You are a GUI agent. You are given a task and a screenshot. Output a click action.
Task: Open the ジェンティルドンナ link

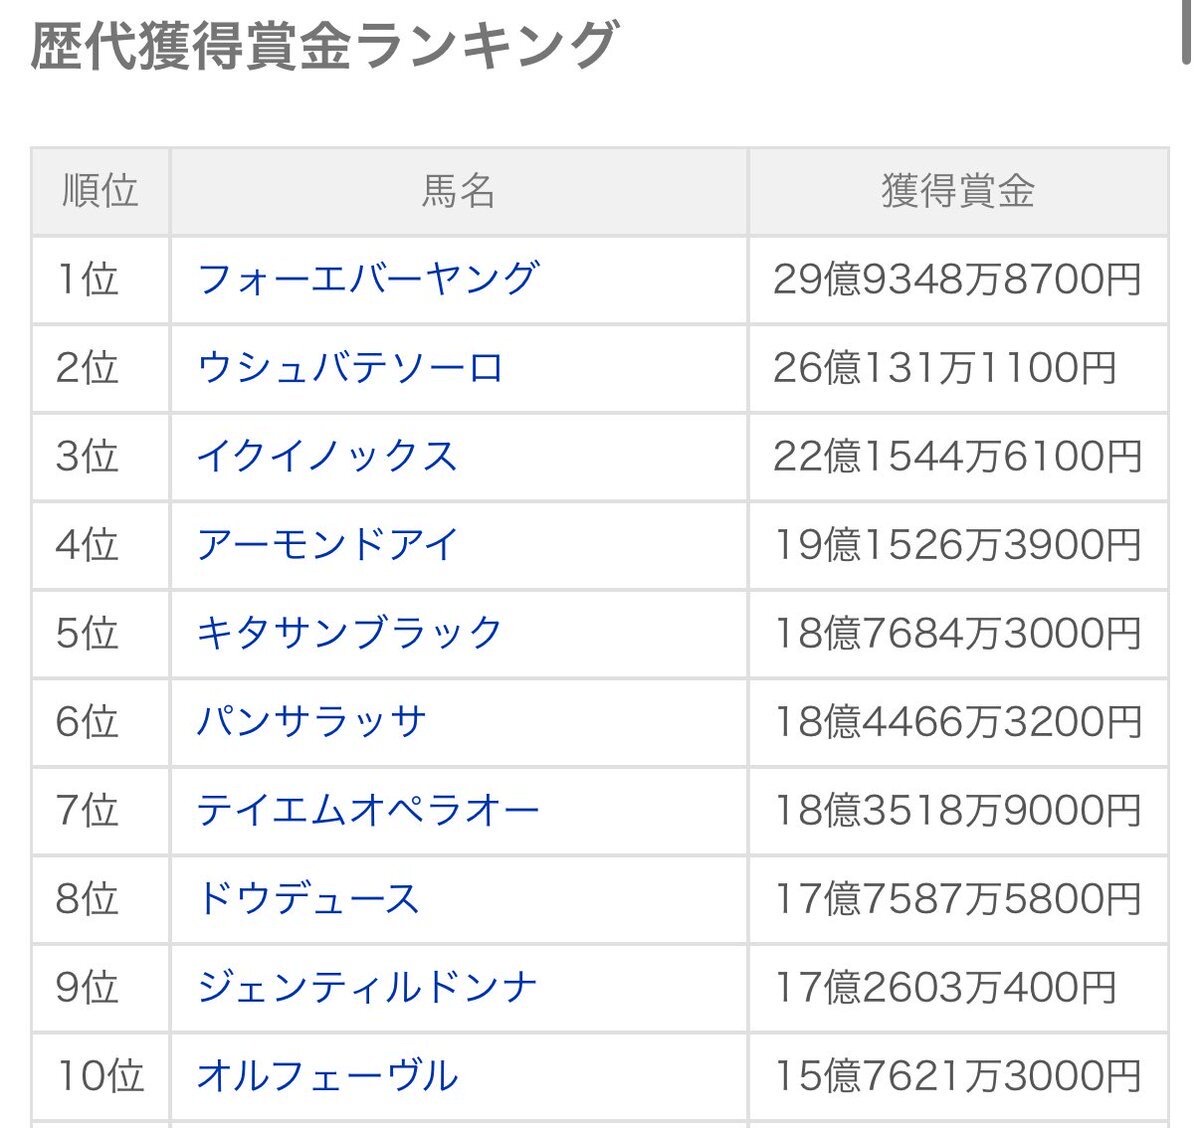pyautogui.click(x=367, y=987)
